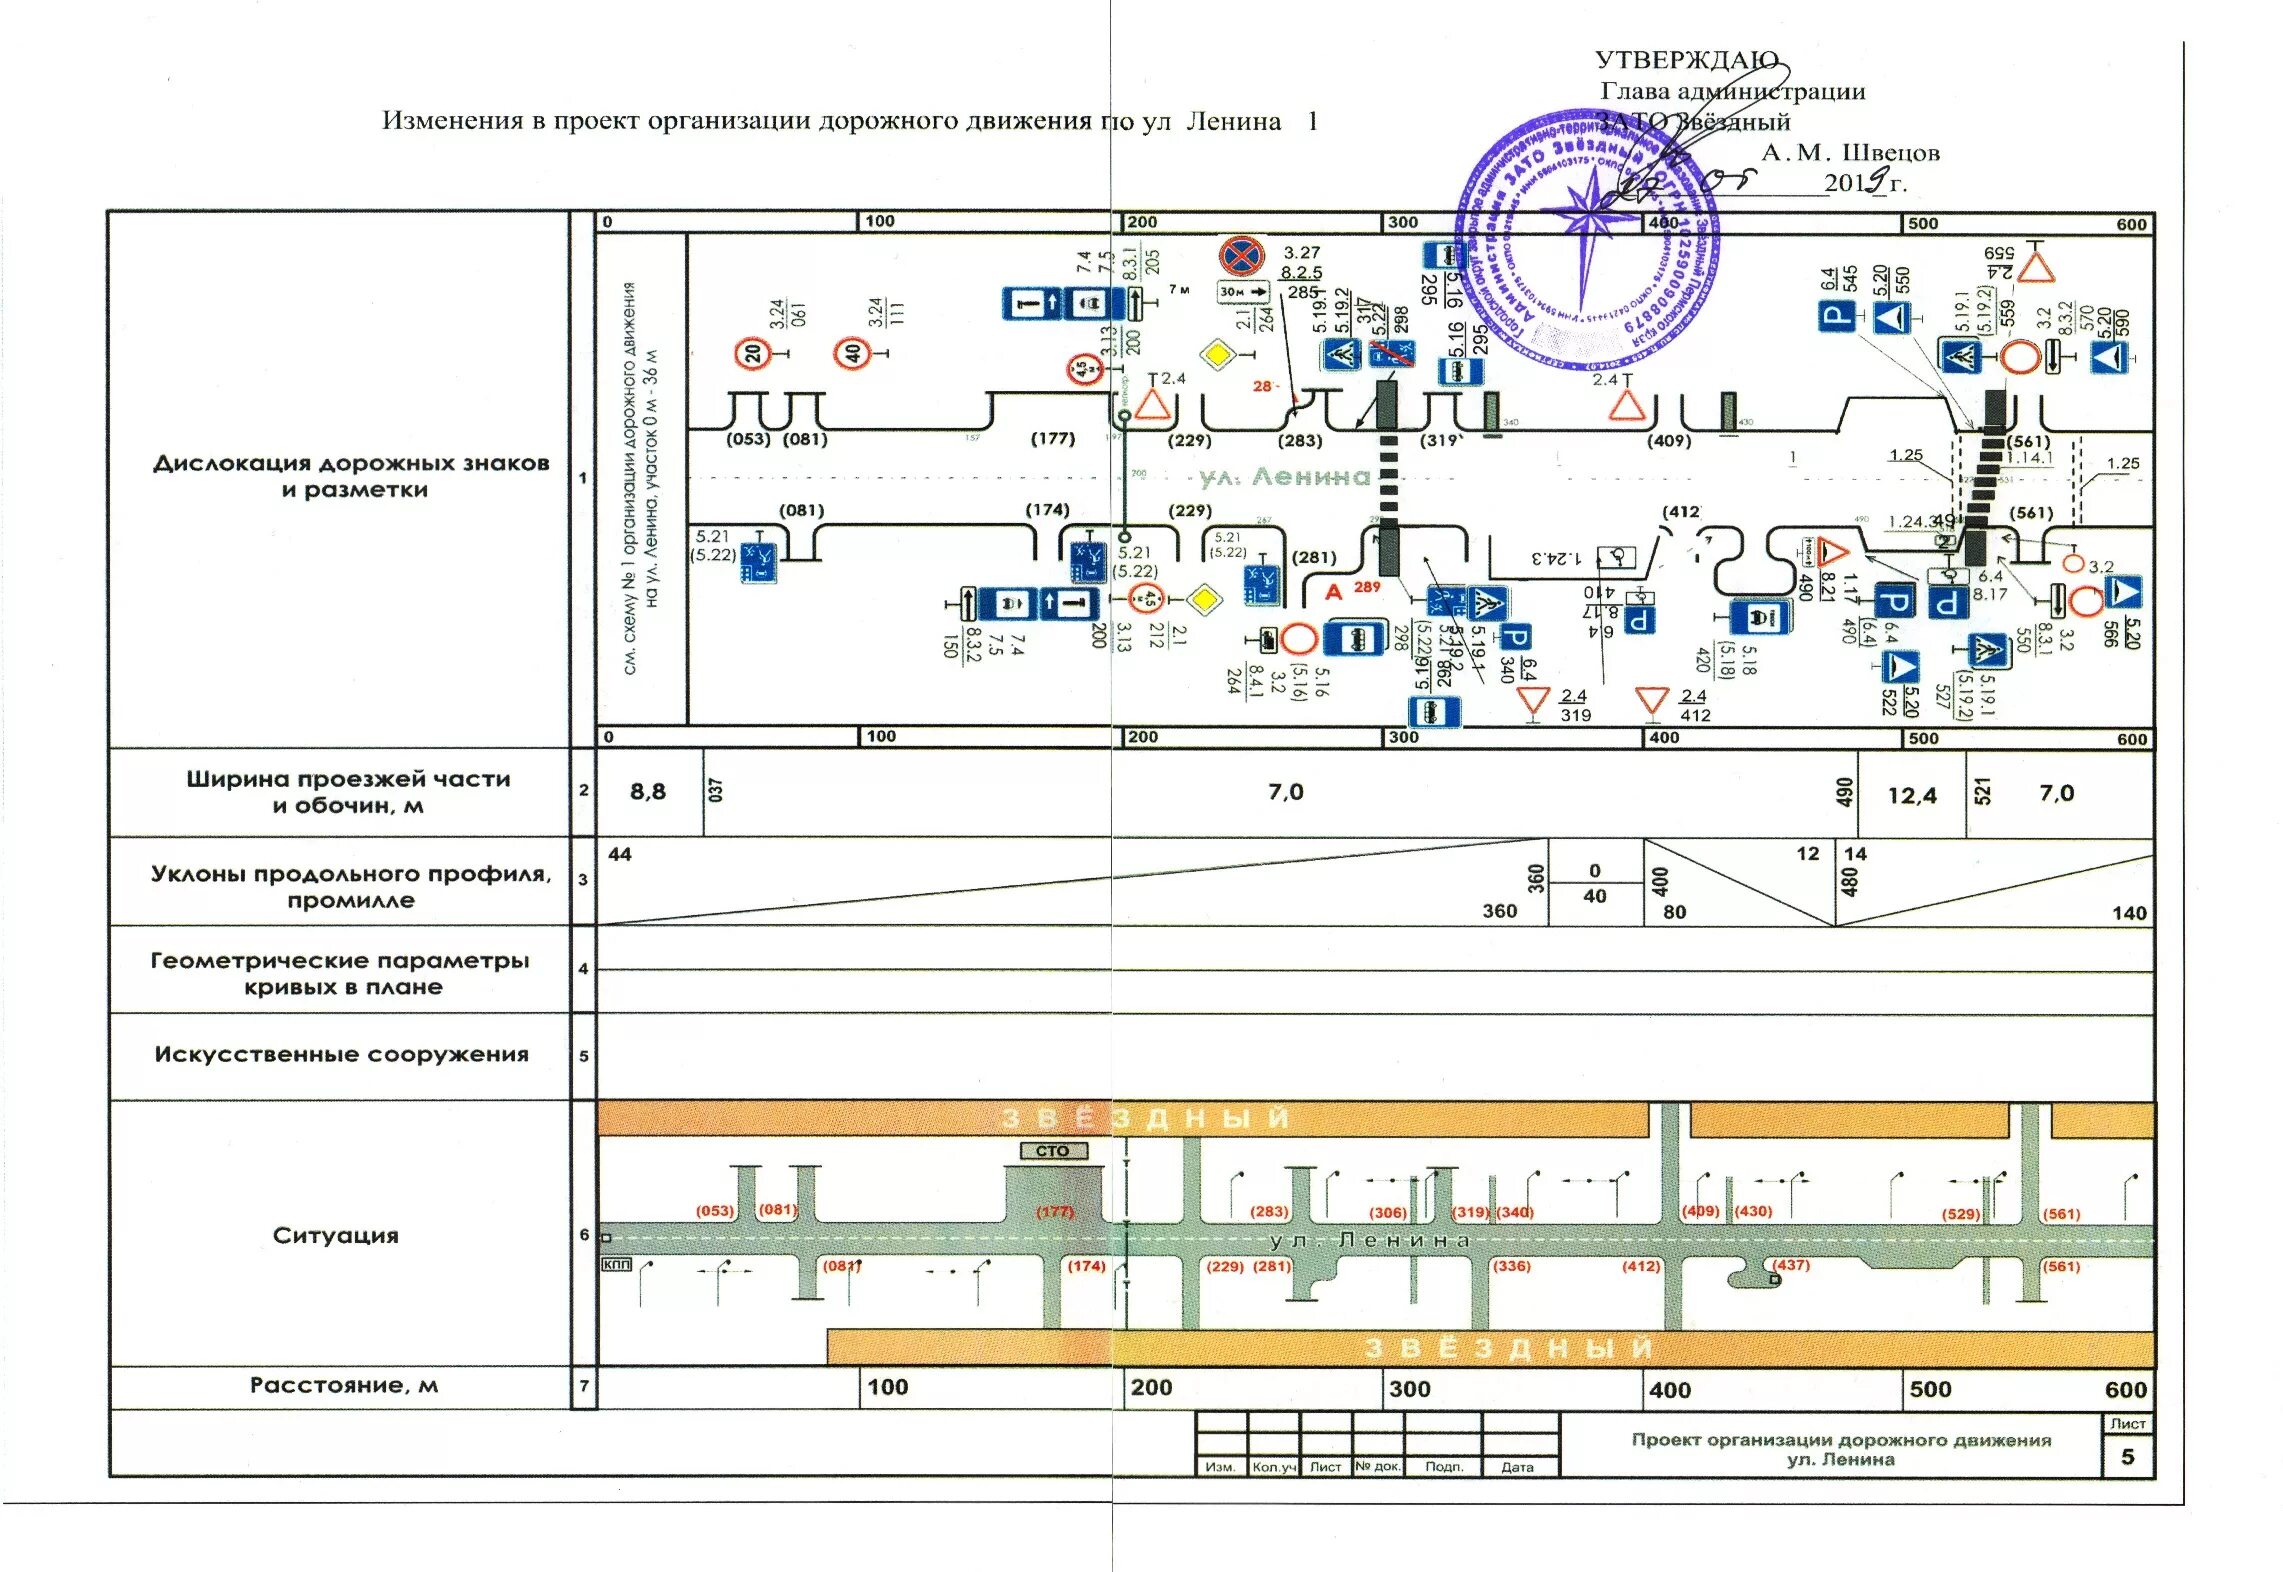Screen dimensions: 2283x1572
Task: Click row label Дислокация дорожных знаков и разметки
Action: click(351, 476)
